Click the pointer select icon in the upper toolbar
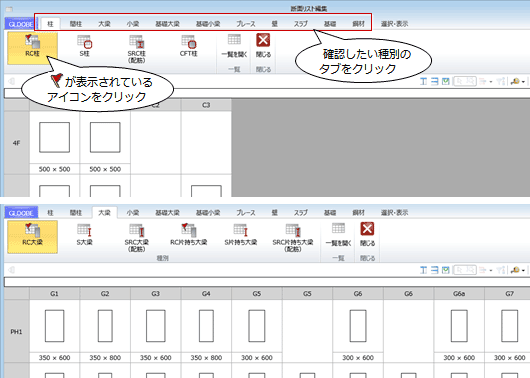The width and height of the screenshot is (530, 378). (459, 81)
